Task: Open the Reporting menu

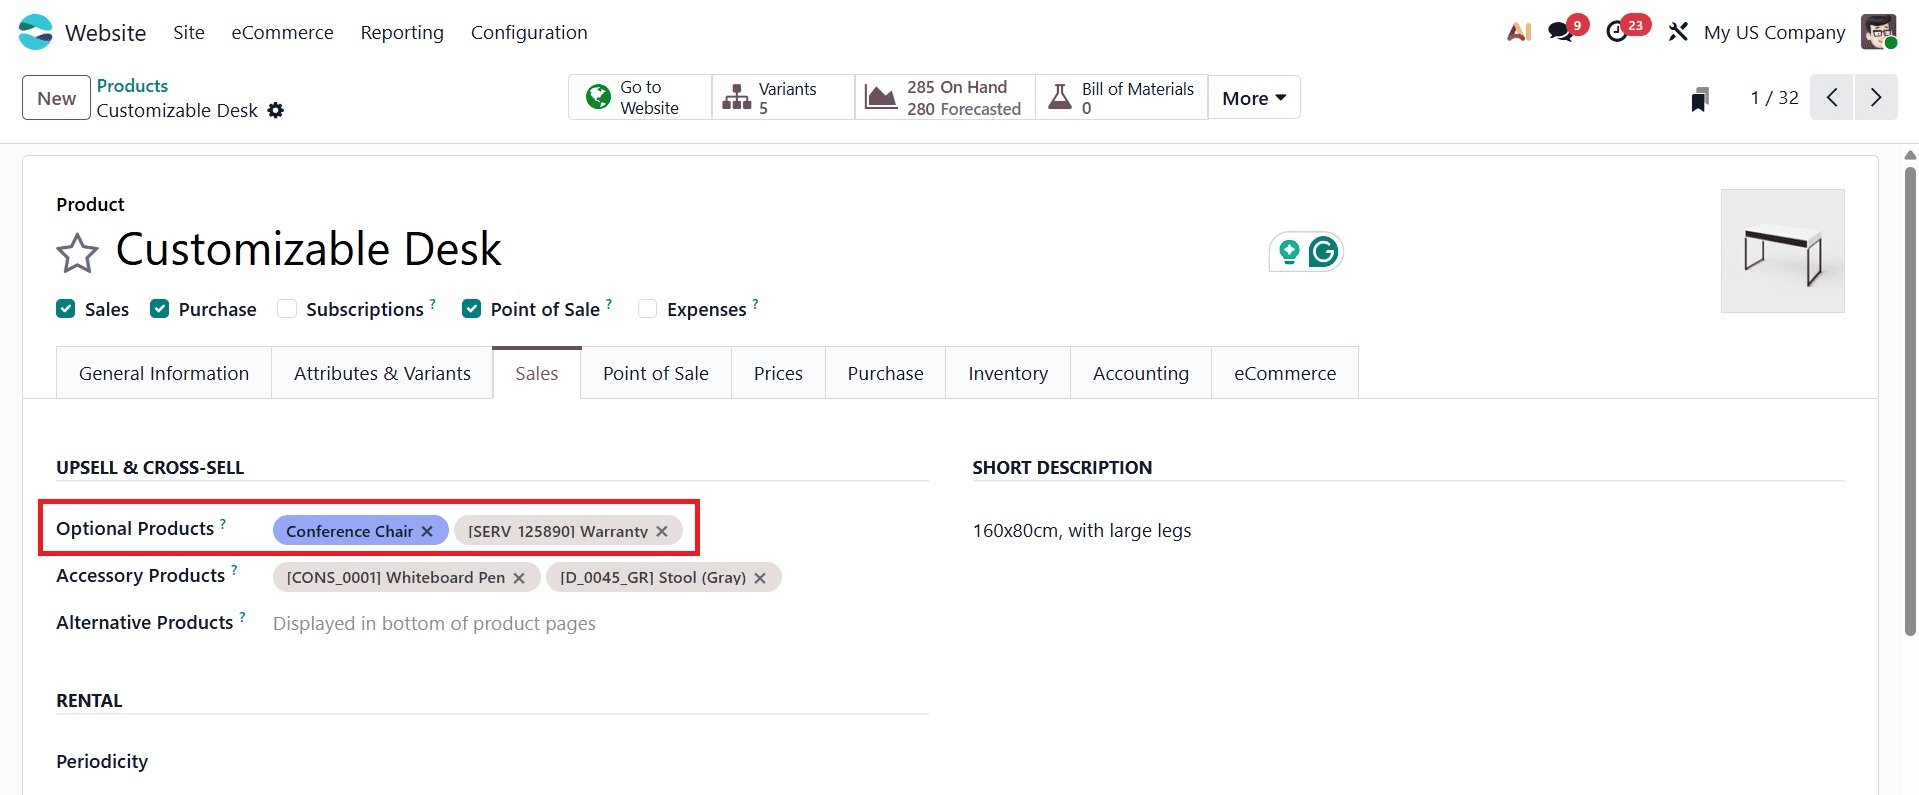Action: pyautogui.click(x=402, y=32)
